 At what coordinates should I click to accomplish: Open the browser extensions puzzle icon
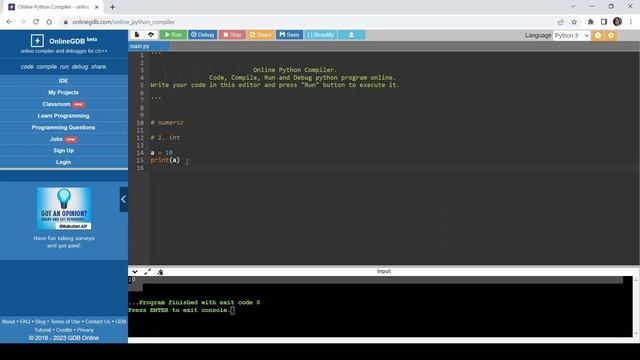[x=591, y=22]
